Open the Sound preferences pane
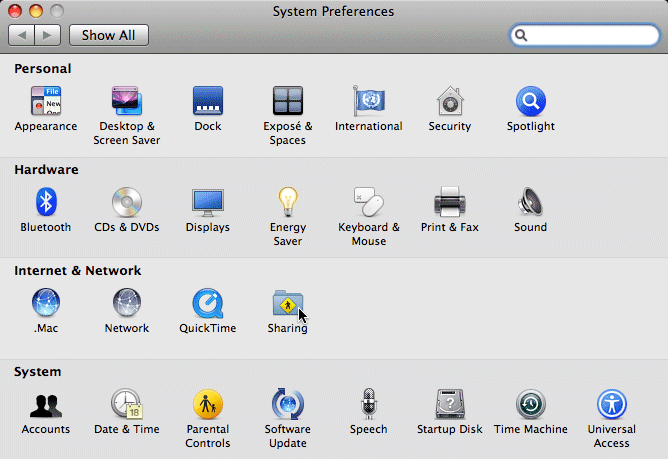The image size is (668, 459). (x=530, y=203)
